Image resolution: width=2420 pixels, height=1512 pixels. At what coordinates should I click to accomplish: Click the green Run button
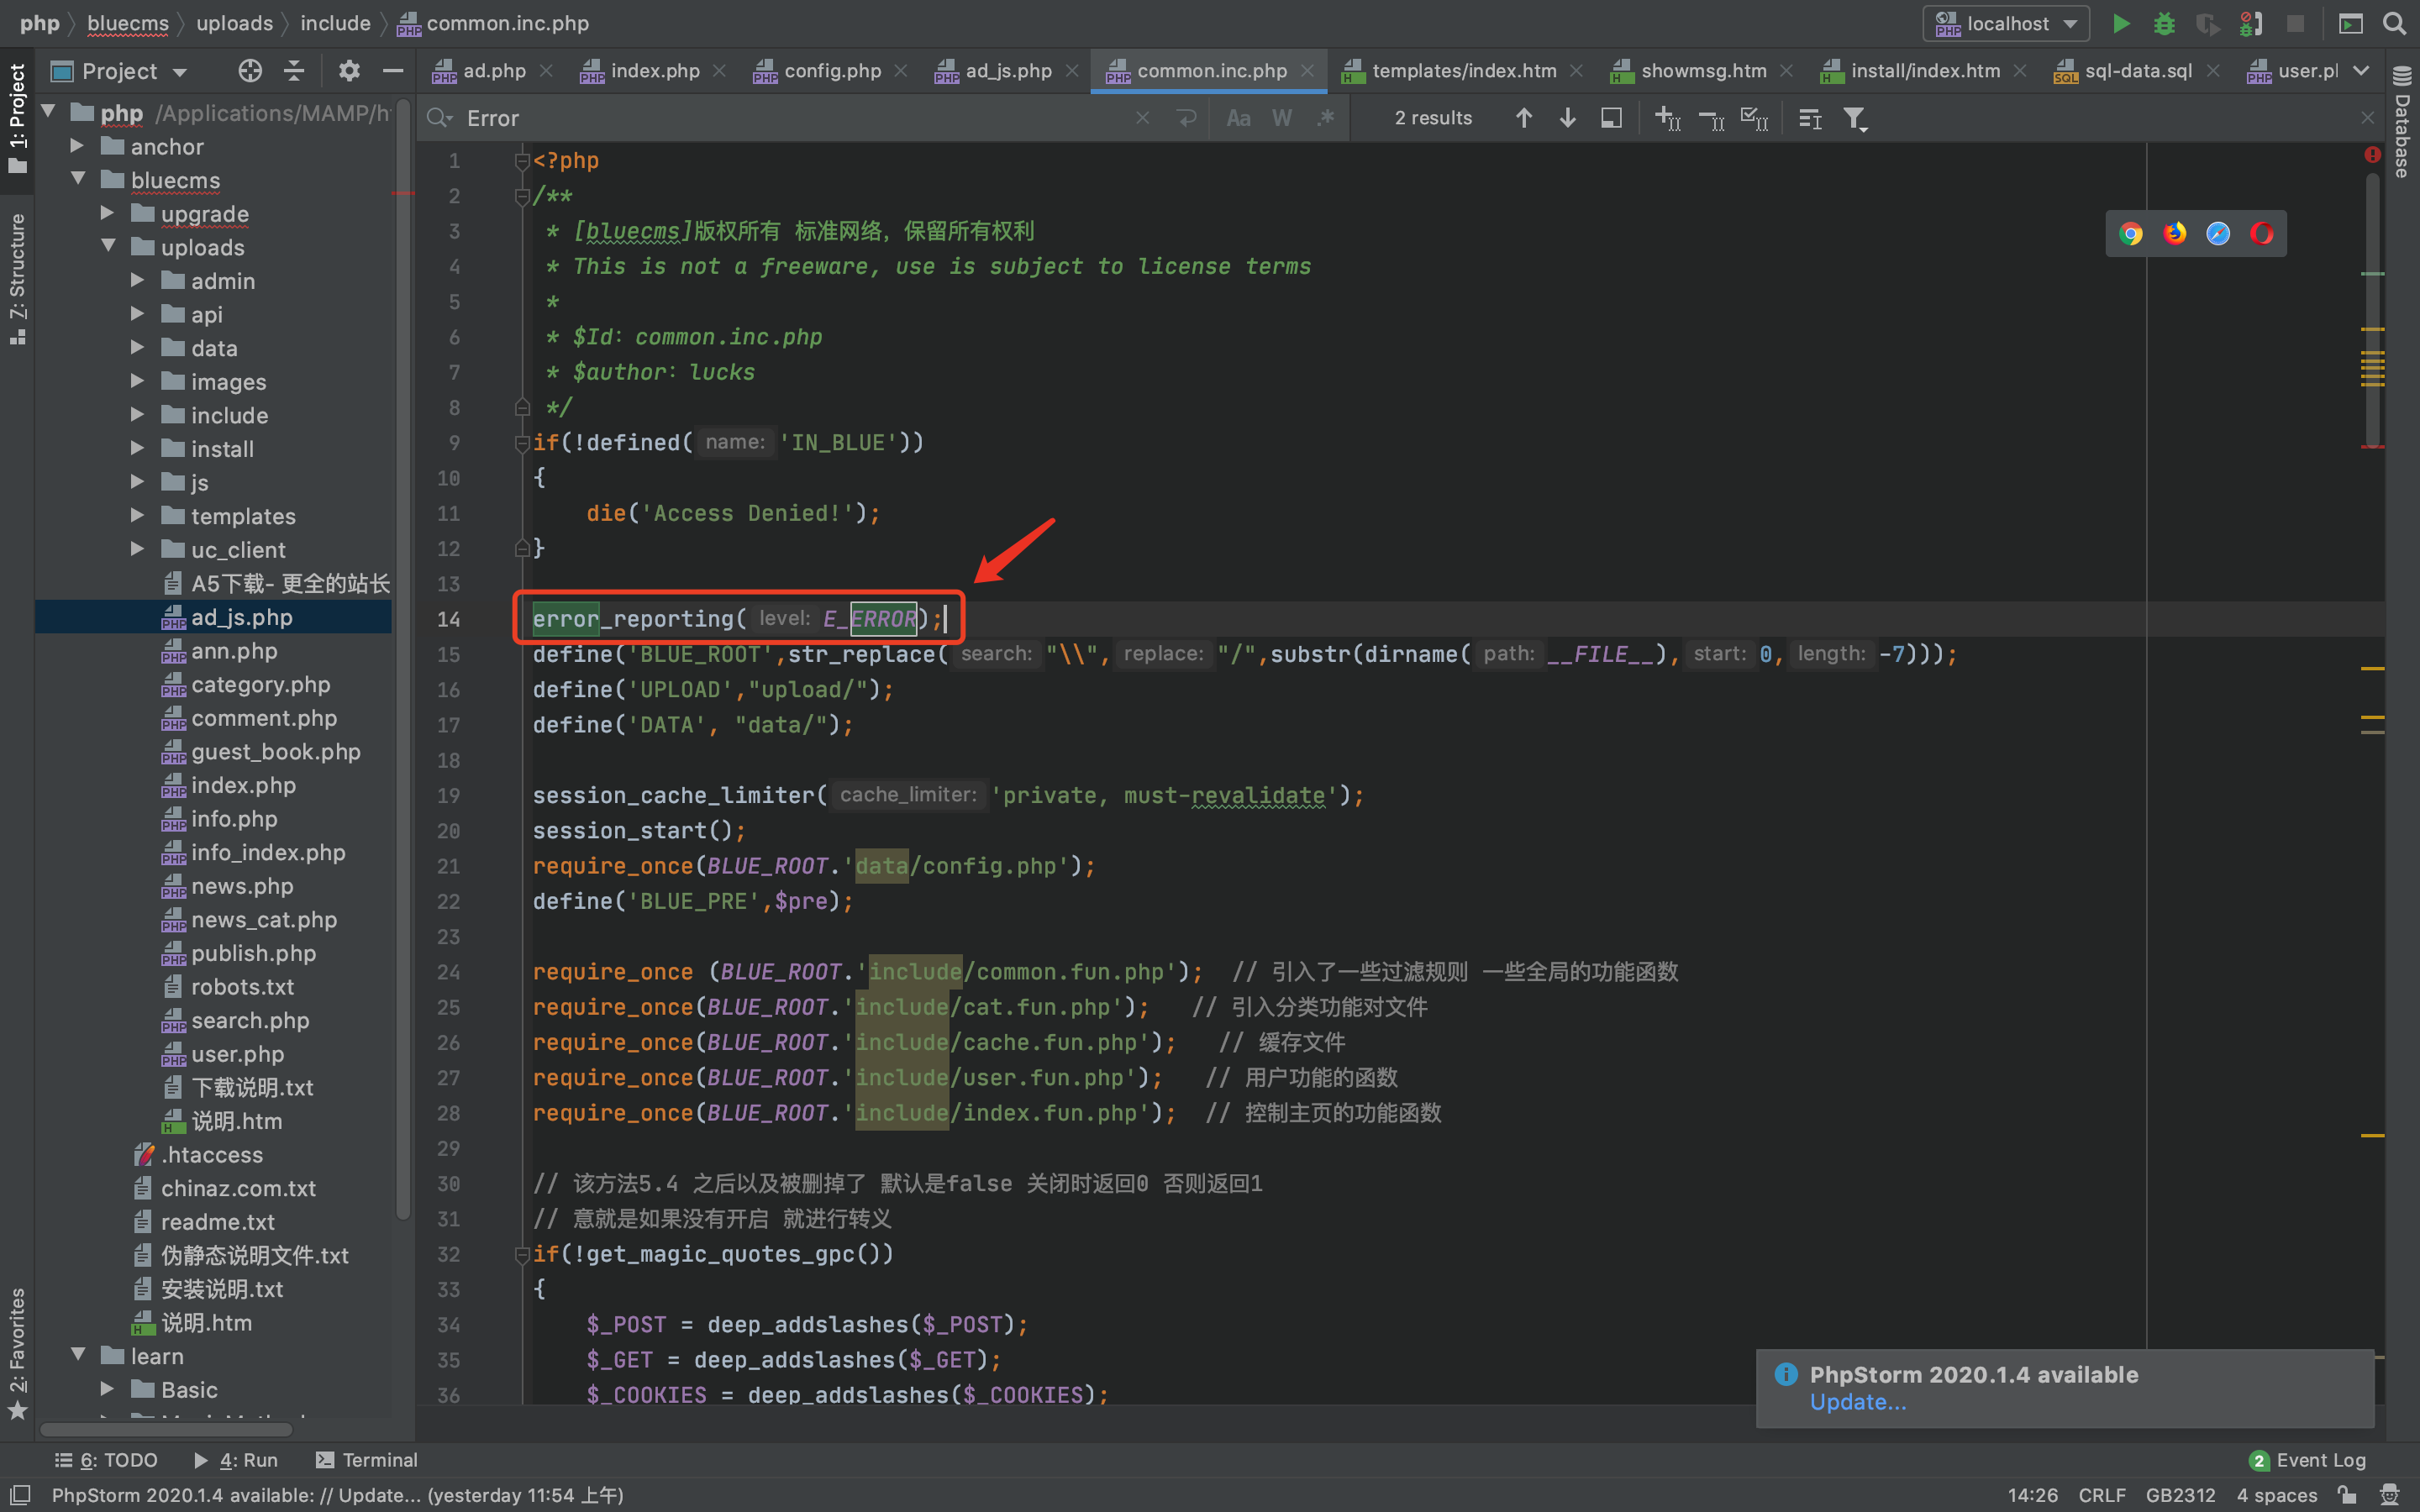(x=2120, y=23)
